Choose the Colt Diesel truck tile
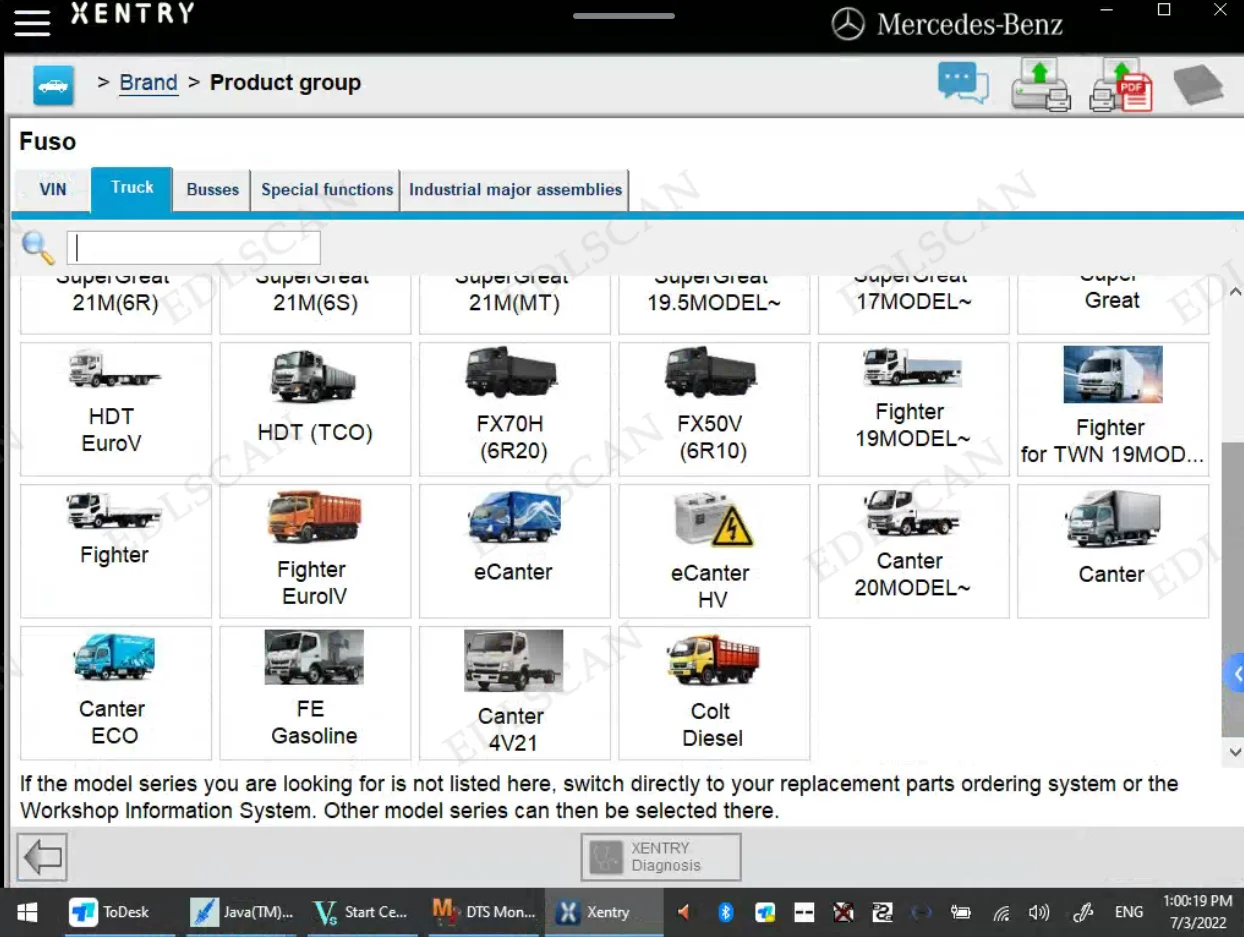This screenshot has width=1244, height=937. point(714,693)
